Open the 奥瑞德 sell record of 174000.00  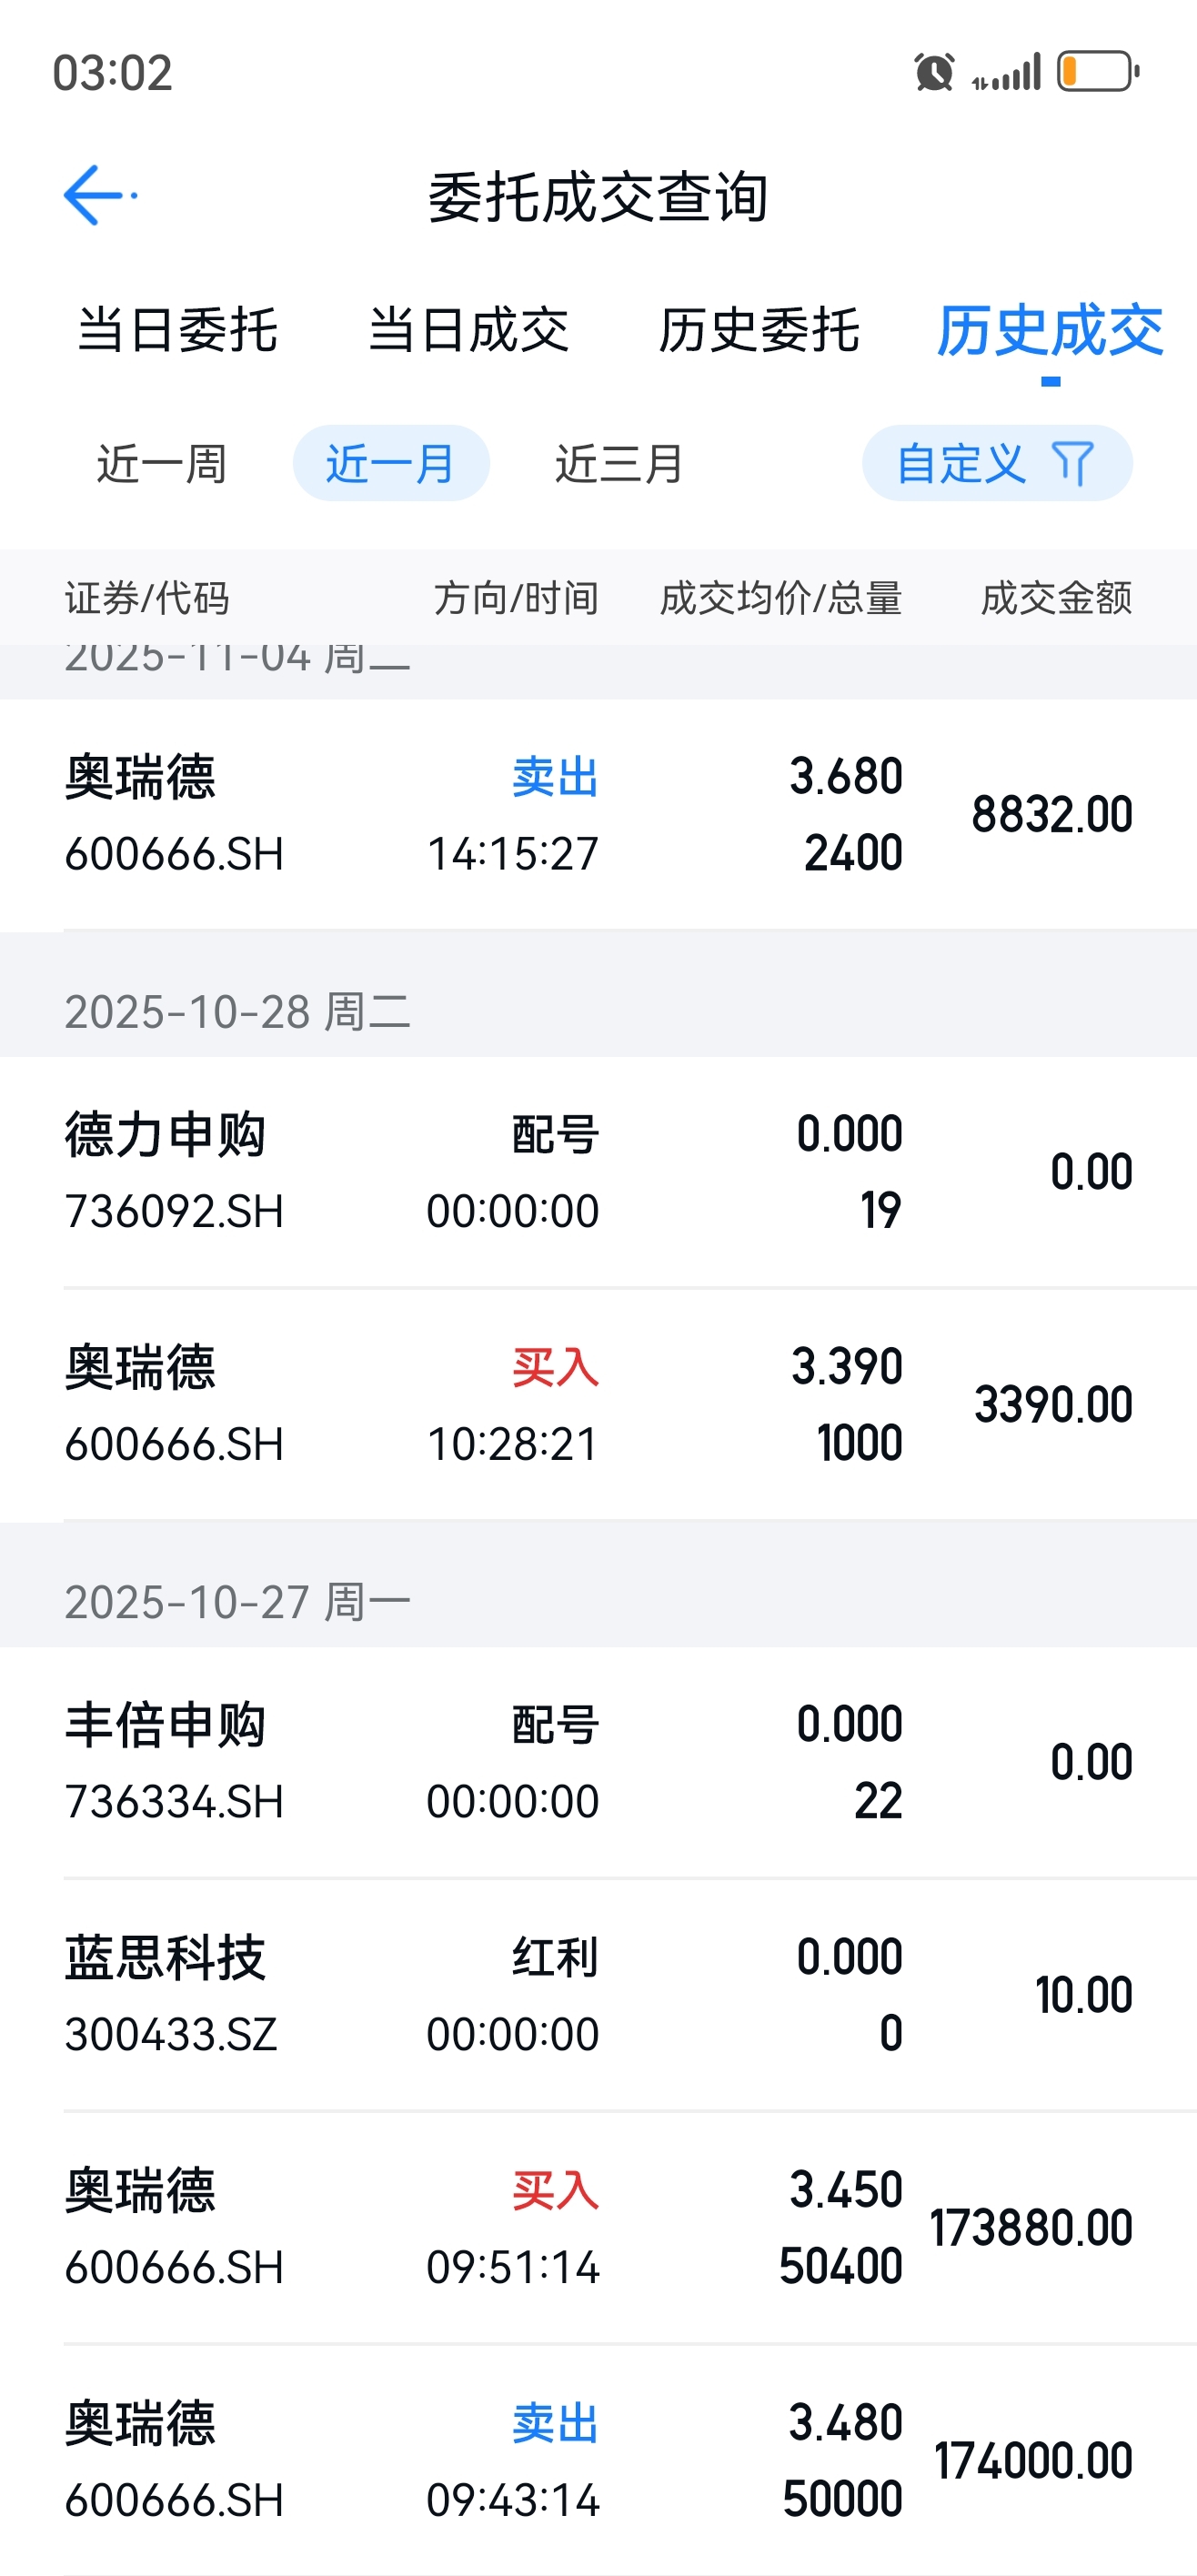598,2461
